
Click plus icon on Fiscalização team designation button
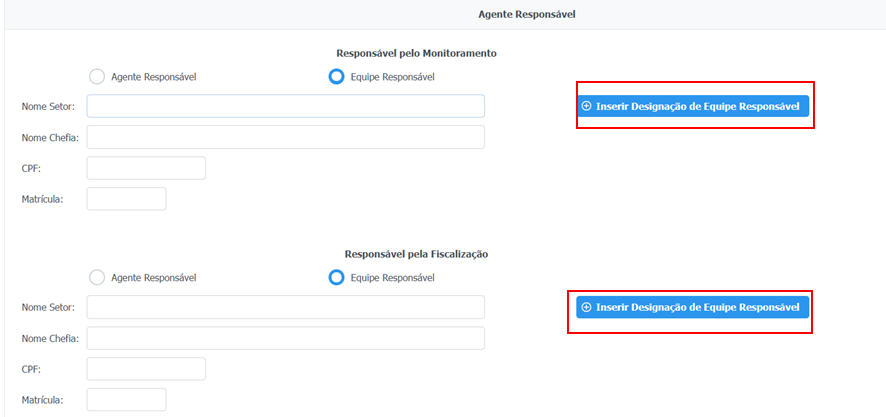point(587,307)
